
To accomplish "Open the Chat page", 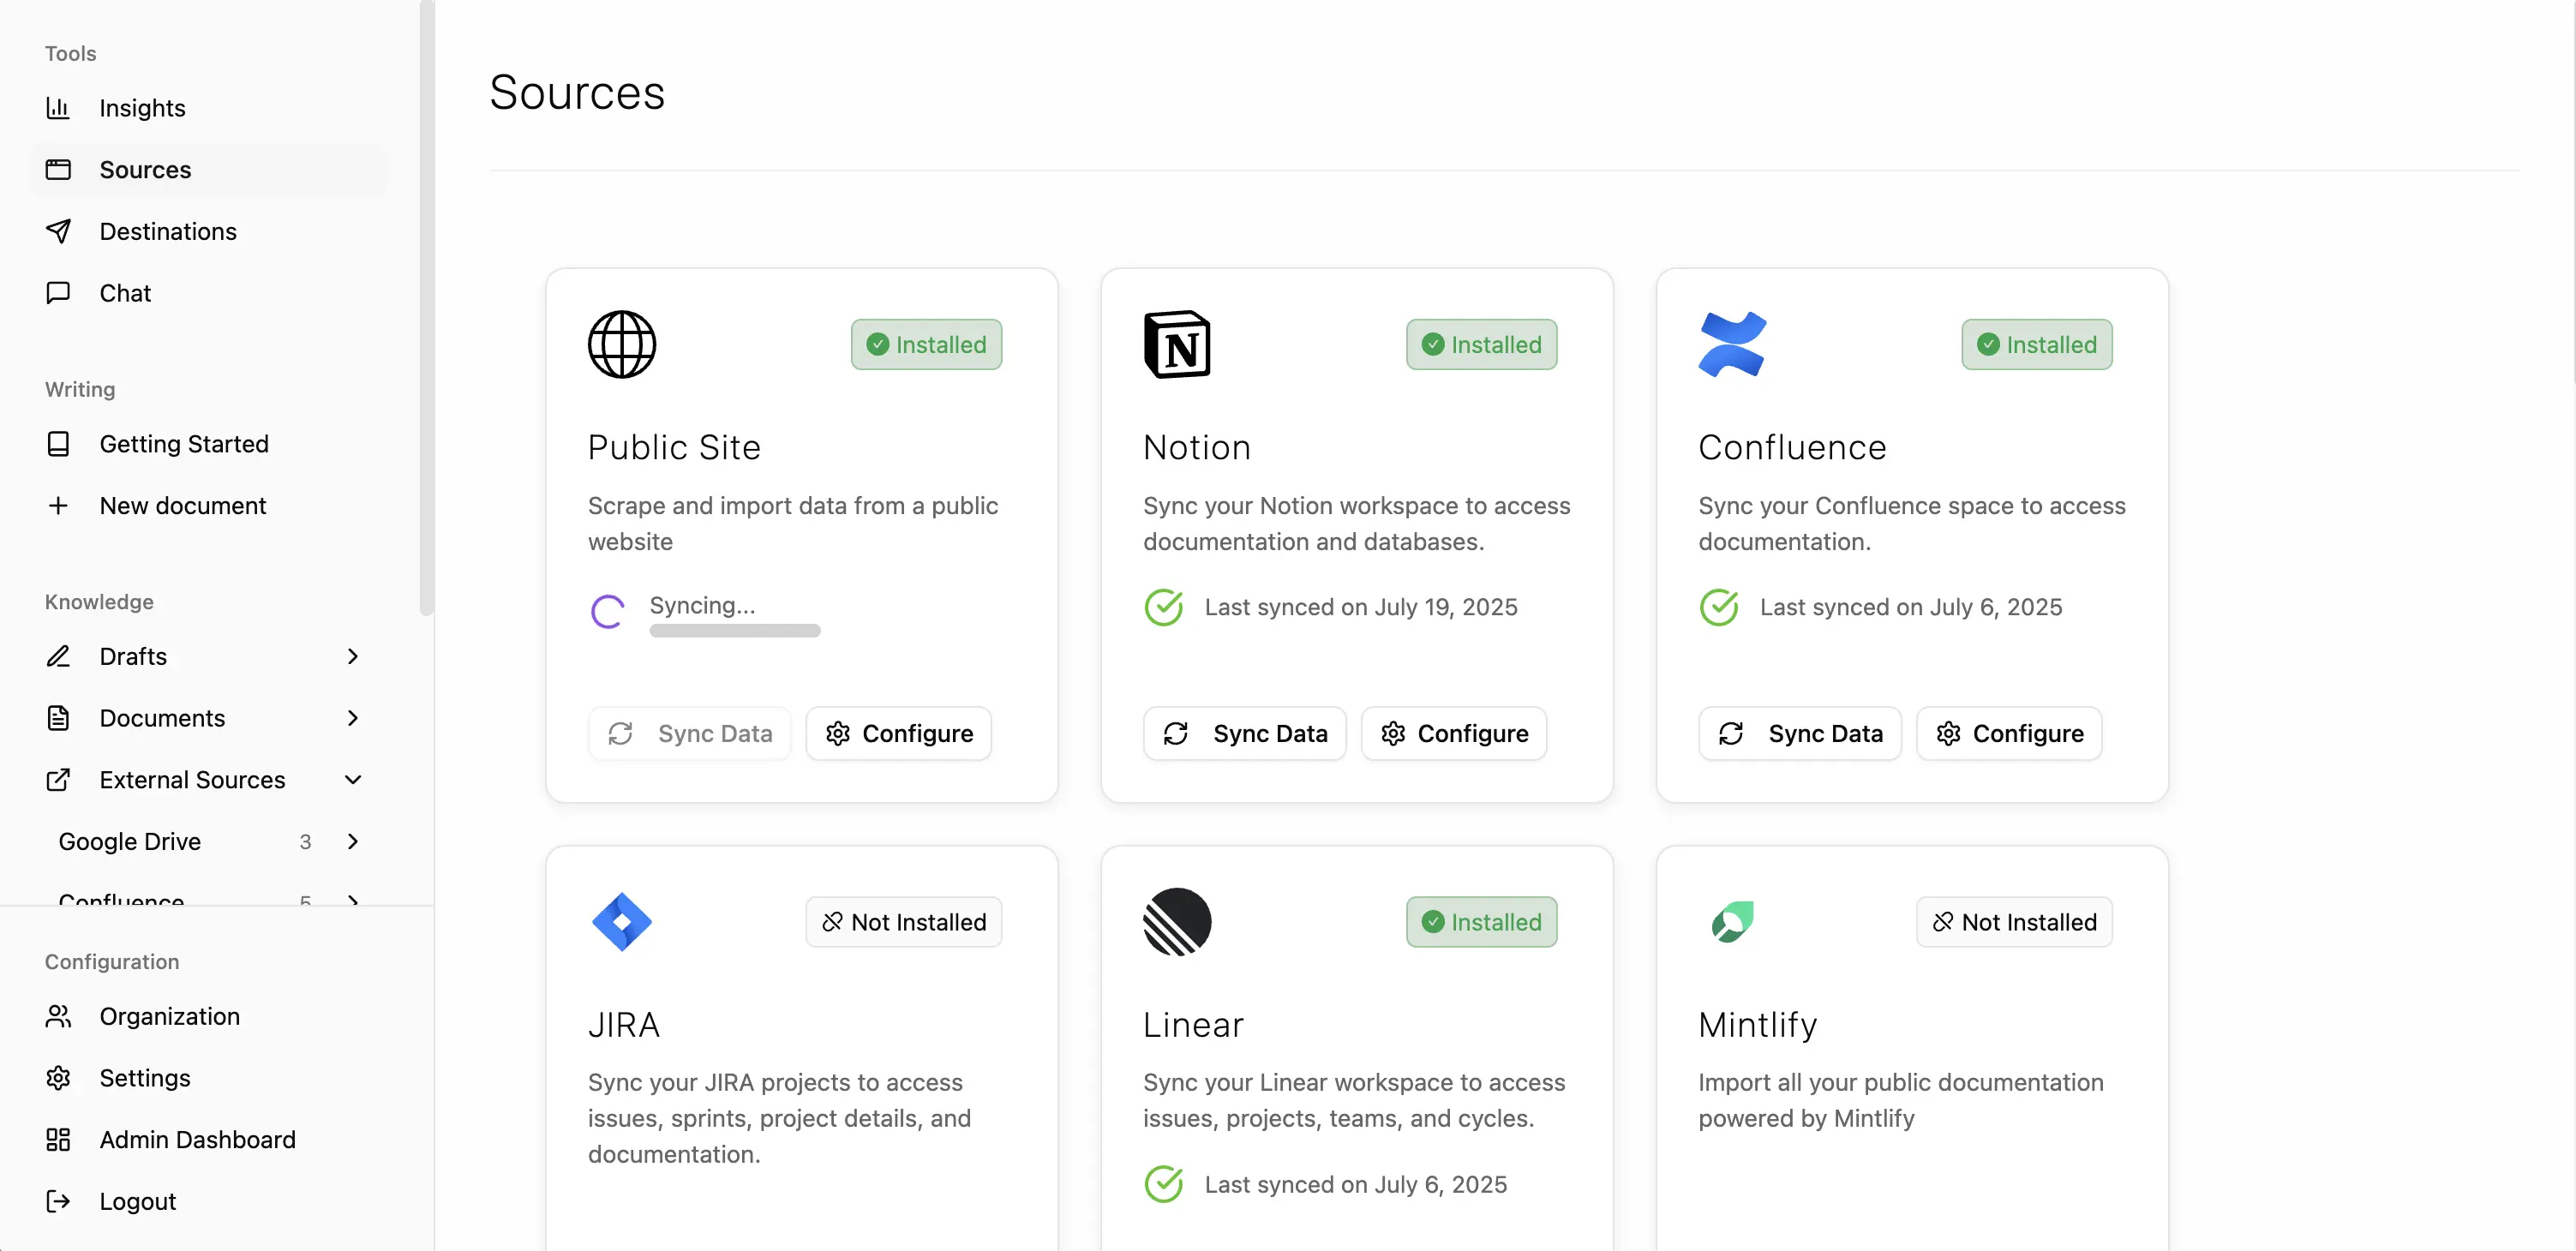I will click(x=208, y=293).
